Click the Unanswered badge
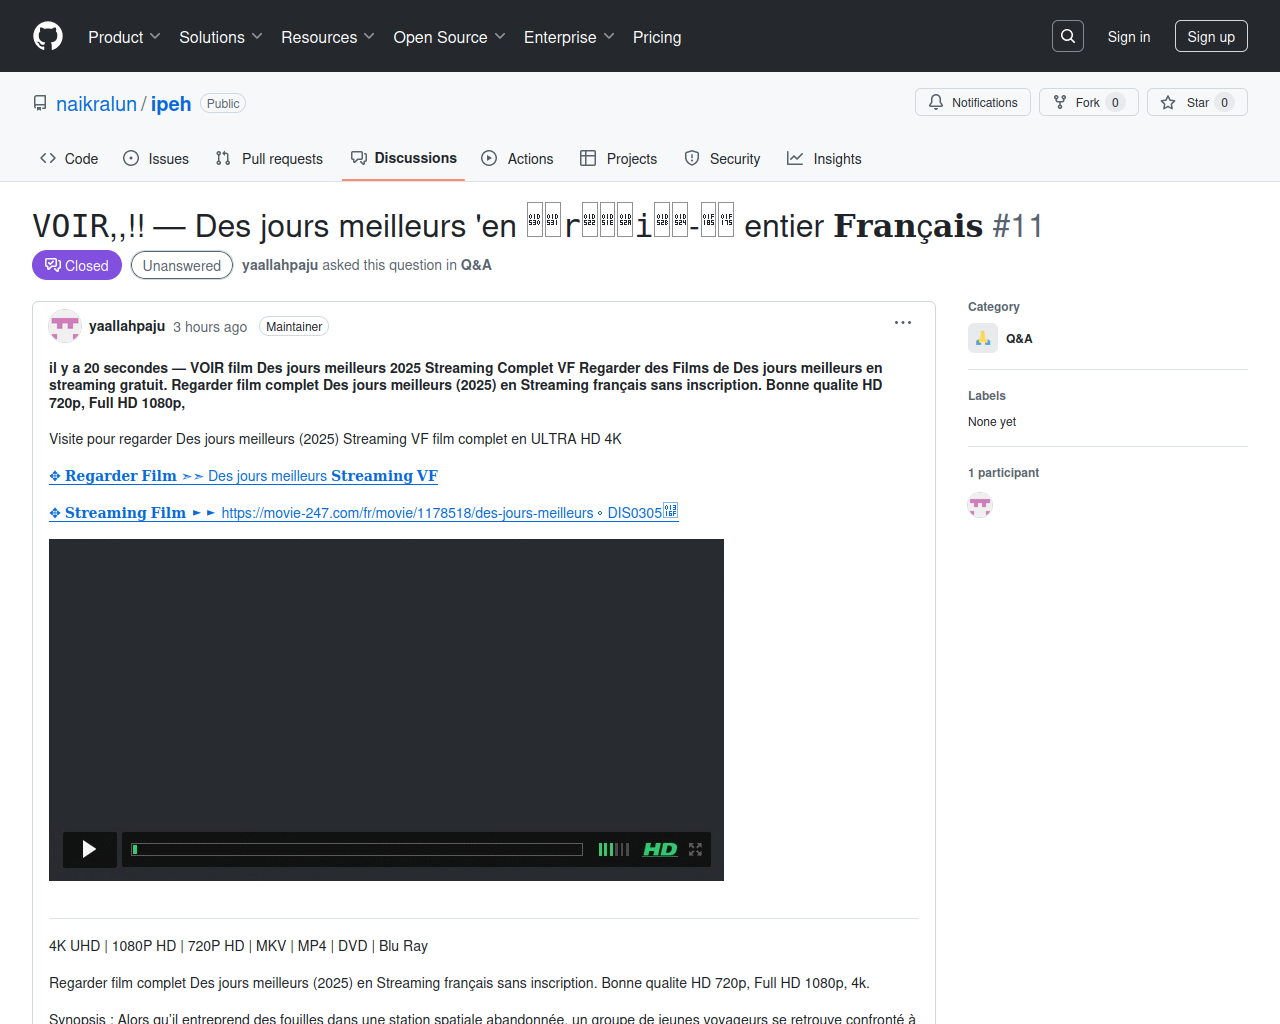 182,265
